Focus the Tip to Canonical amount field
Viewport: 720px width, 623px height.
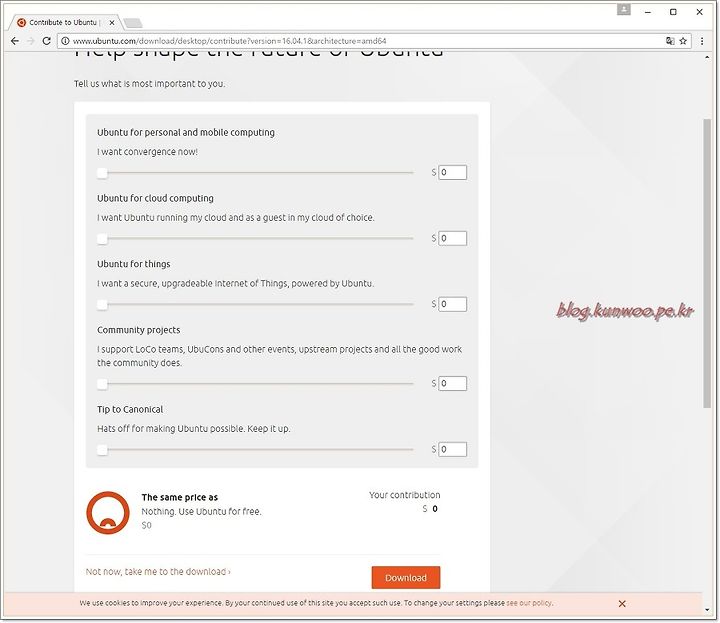click(452, 449)
